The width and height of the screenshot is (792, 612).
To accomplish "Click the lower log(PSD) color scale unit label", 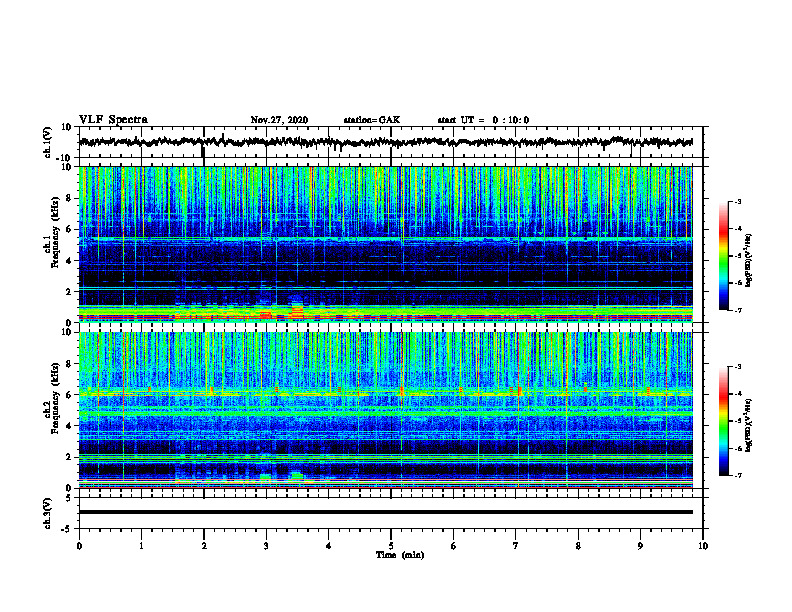I will (x=748, y=425).
